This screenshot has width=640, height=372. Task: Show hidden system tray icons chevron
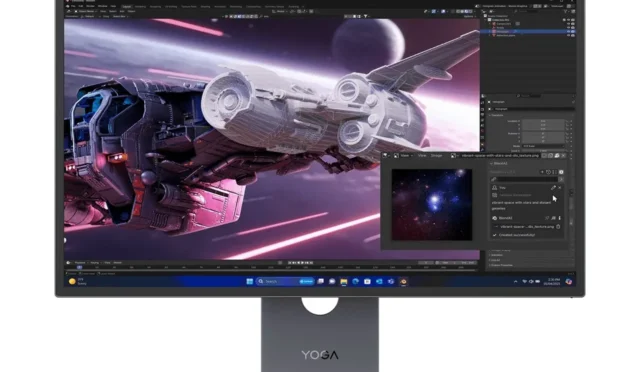[x=516, y=281]
